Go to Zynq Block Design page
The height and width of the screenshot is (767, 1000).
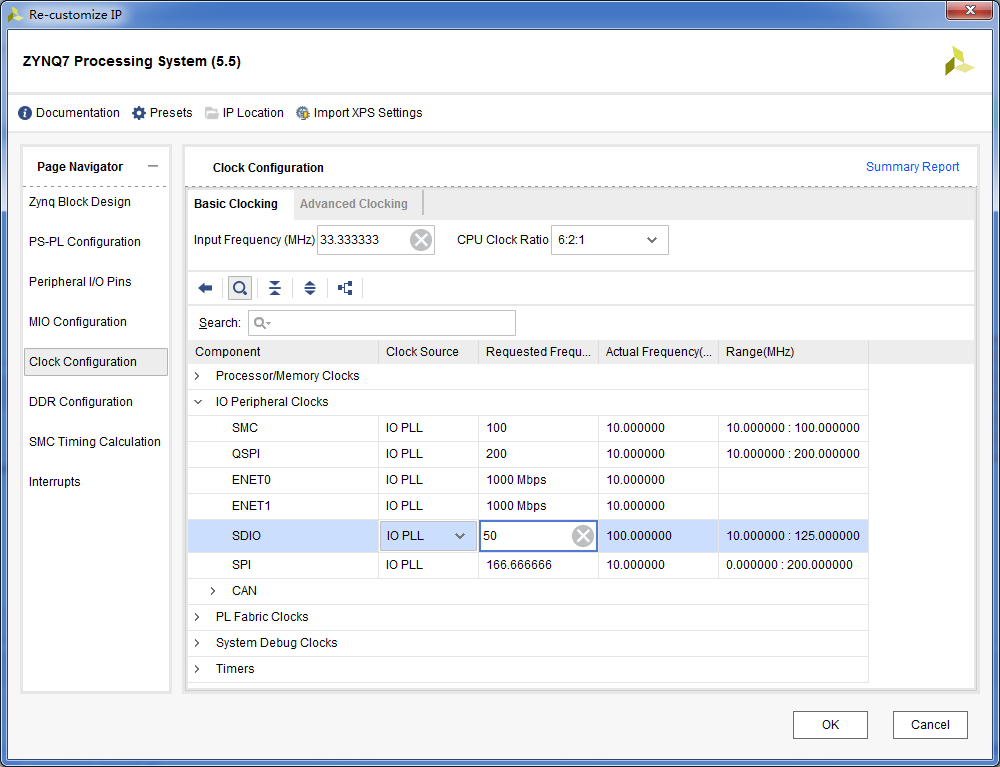click(80, 202)
